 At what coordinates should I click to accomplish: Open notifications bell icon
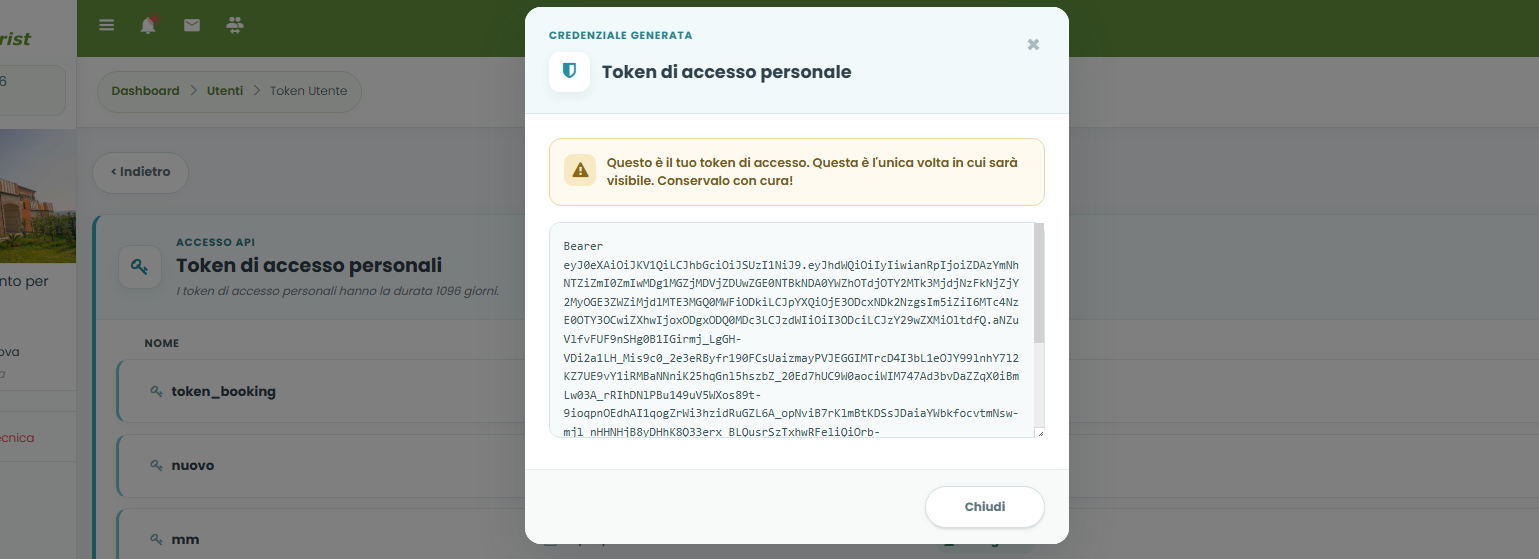(148, 25)
